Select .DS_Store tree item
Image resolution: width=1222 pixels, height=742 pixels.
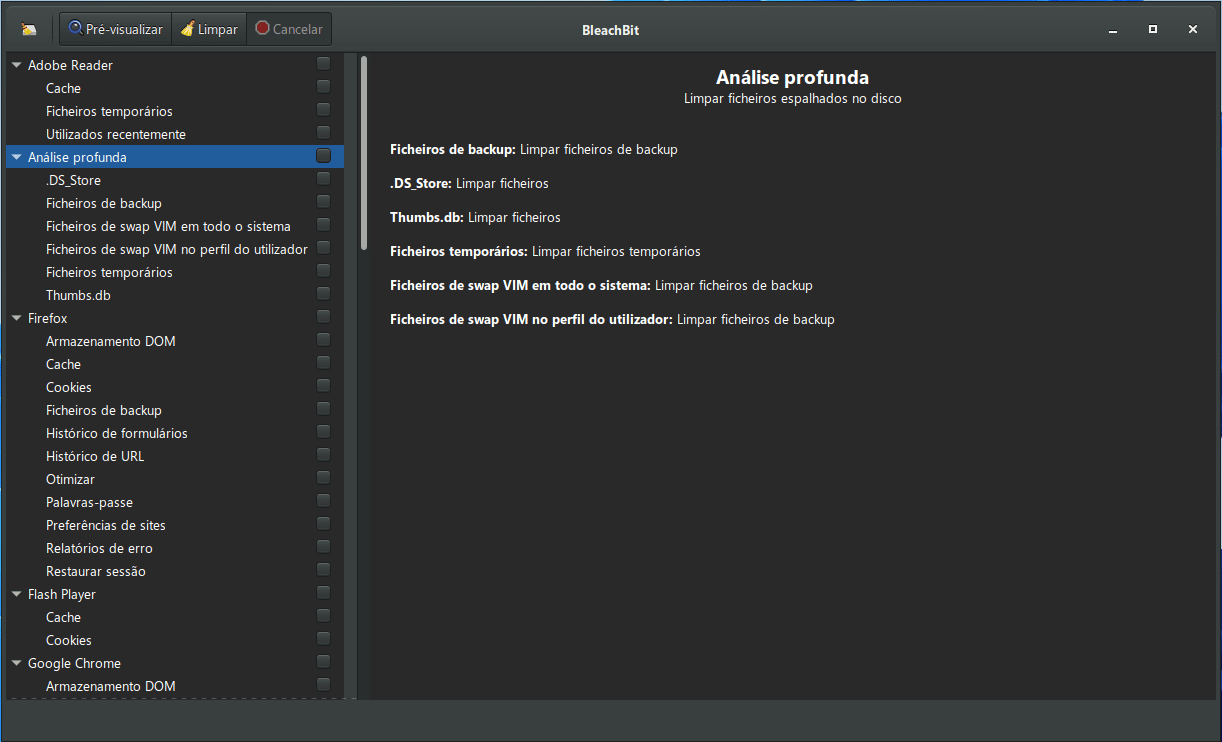point(175,180)
